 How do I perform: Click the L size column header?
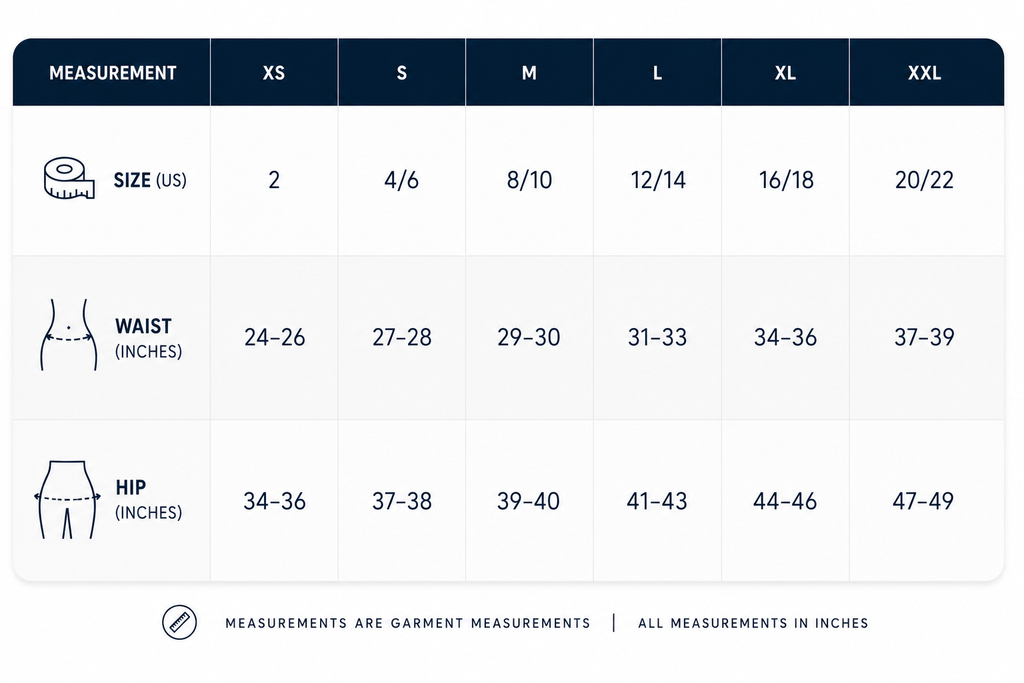(x=658, y=72)
